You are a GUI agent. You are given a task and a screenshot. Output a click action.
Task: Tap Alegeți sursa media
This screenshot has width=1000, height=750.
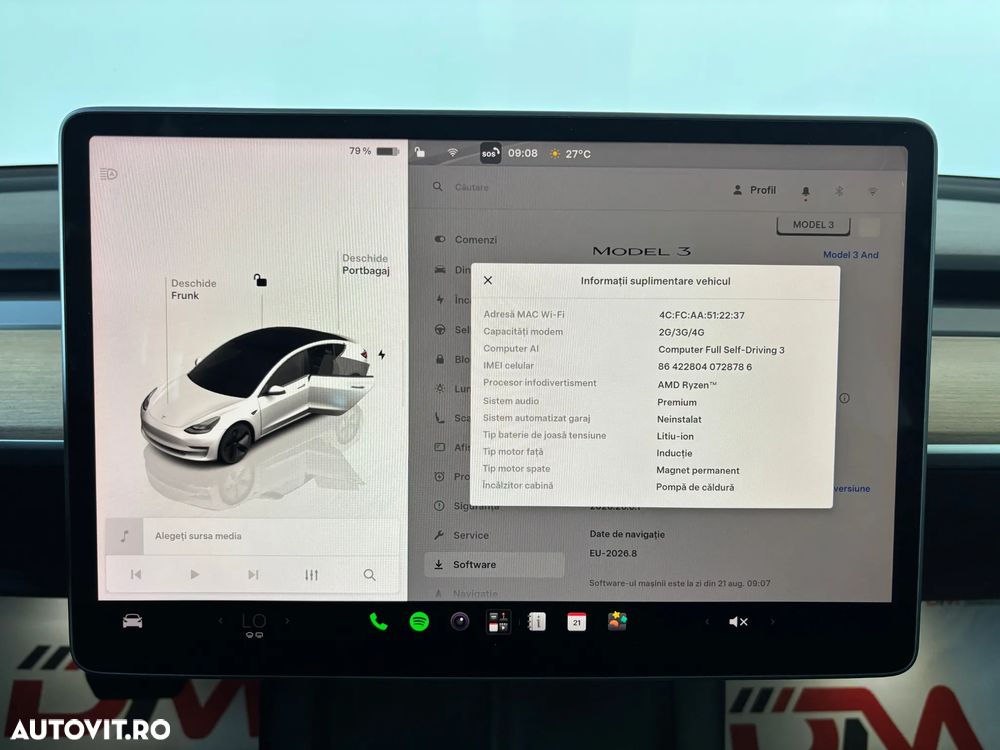pos(198,536)
